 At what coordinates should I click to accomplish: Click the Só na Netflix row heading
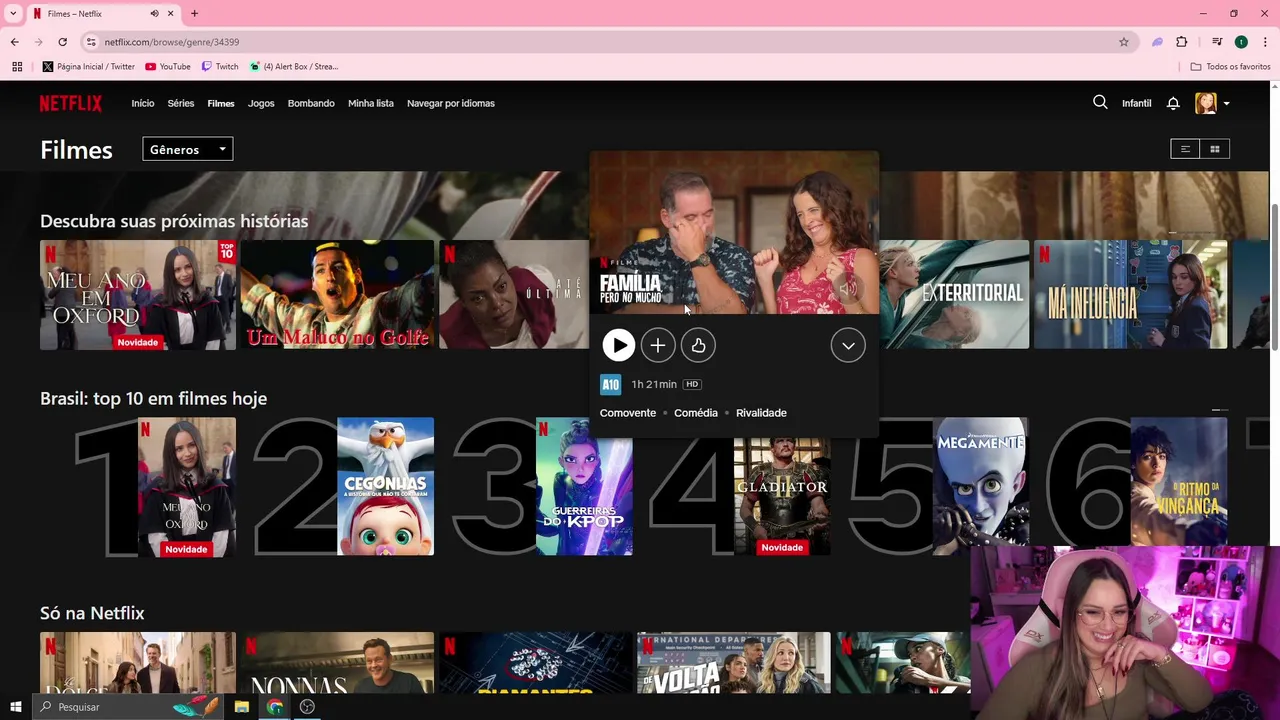pyautogui.click(x=92, y=613)
